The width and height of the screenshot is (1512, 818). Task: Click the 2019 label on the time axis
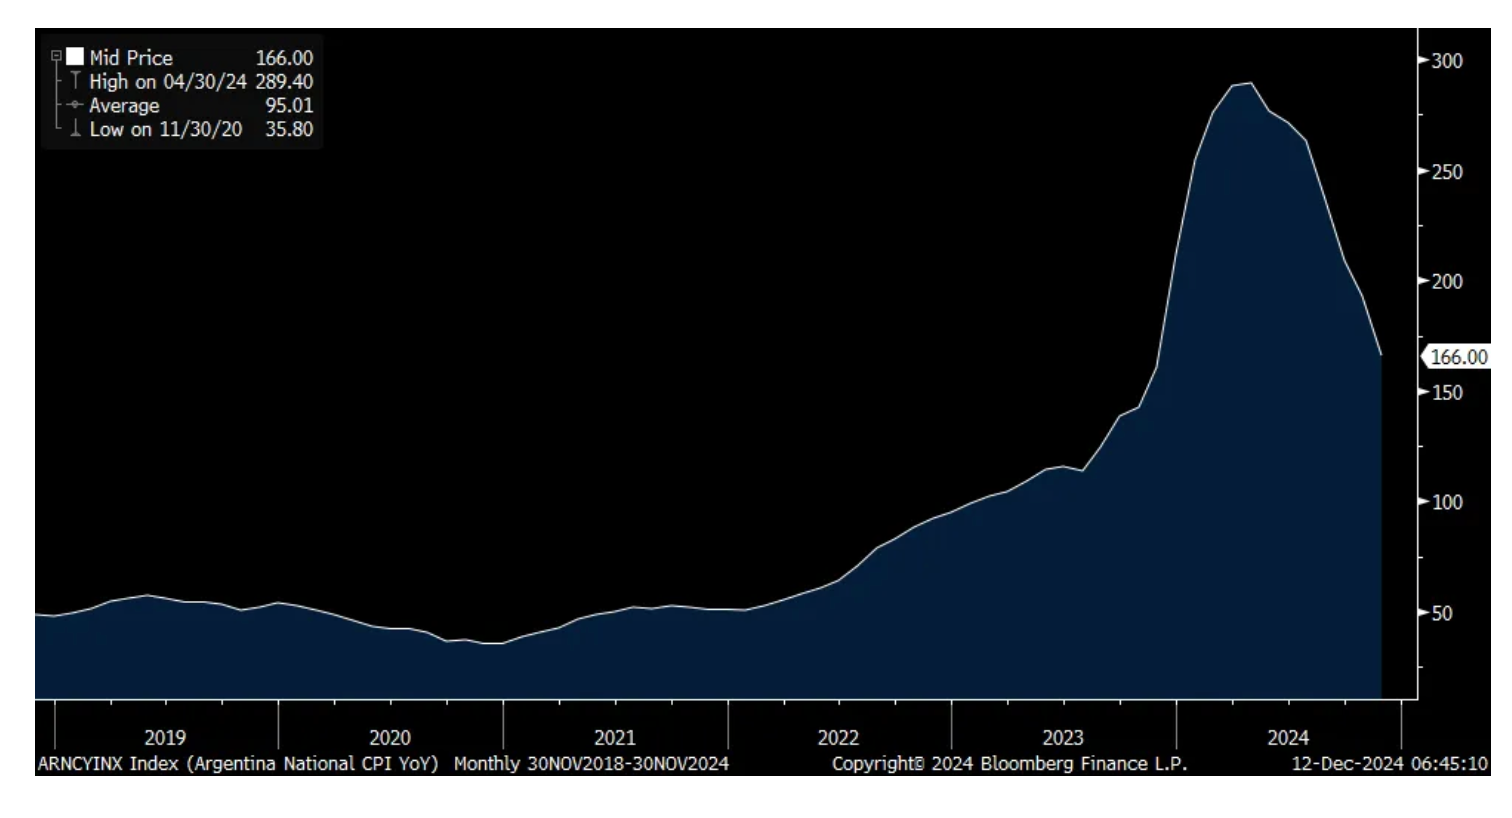[165, 738]
